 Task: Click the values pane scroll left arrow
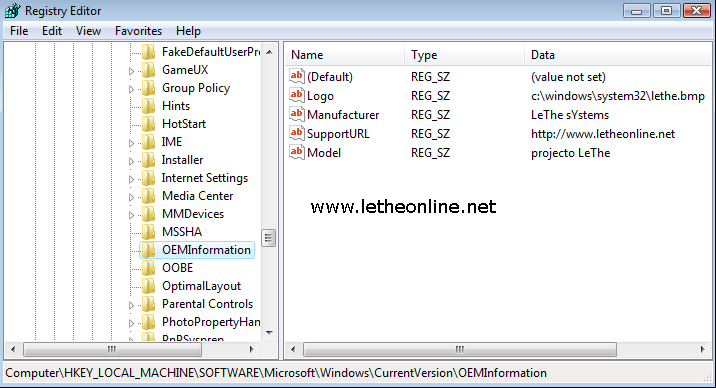(x=293, y=349)
